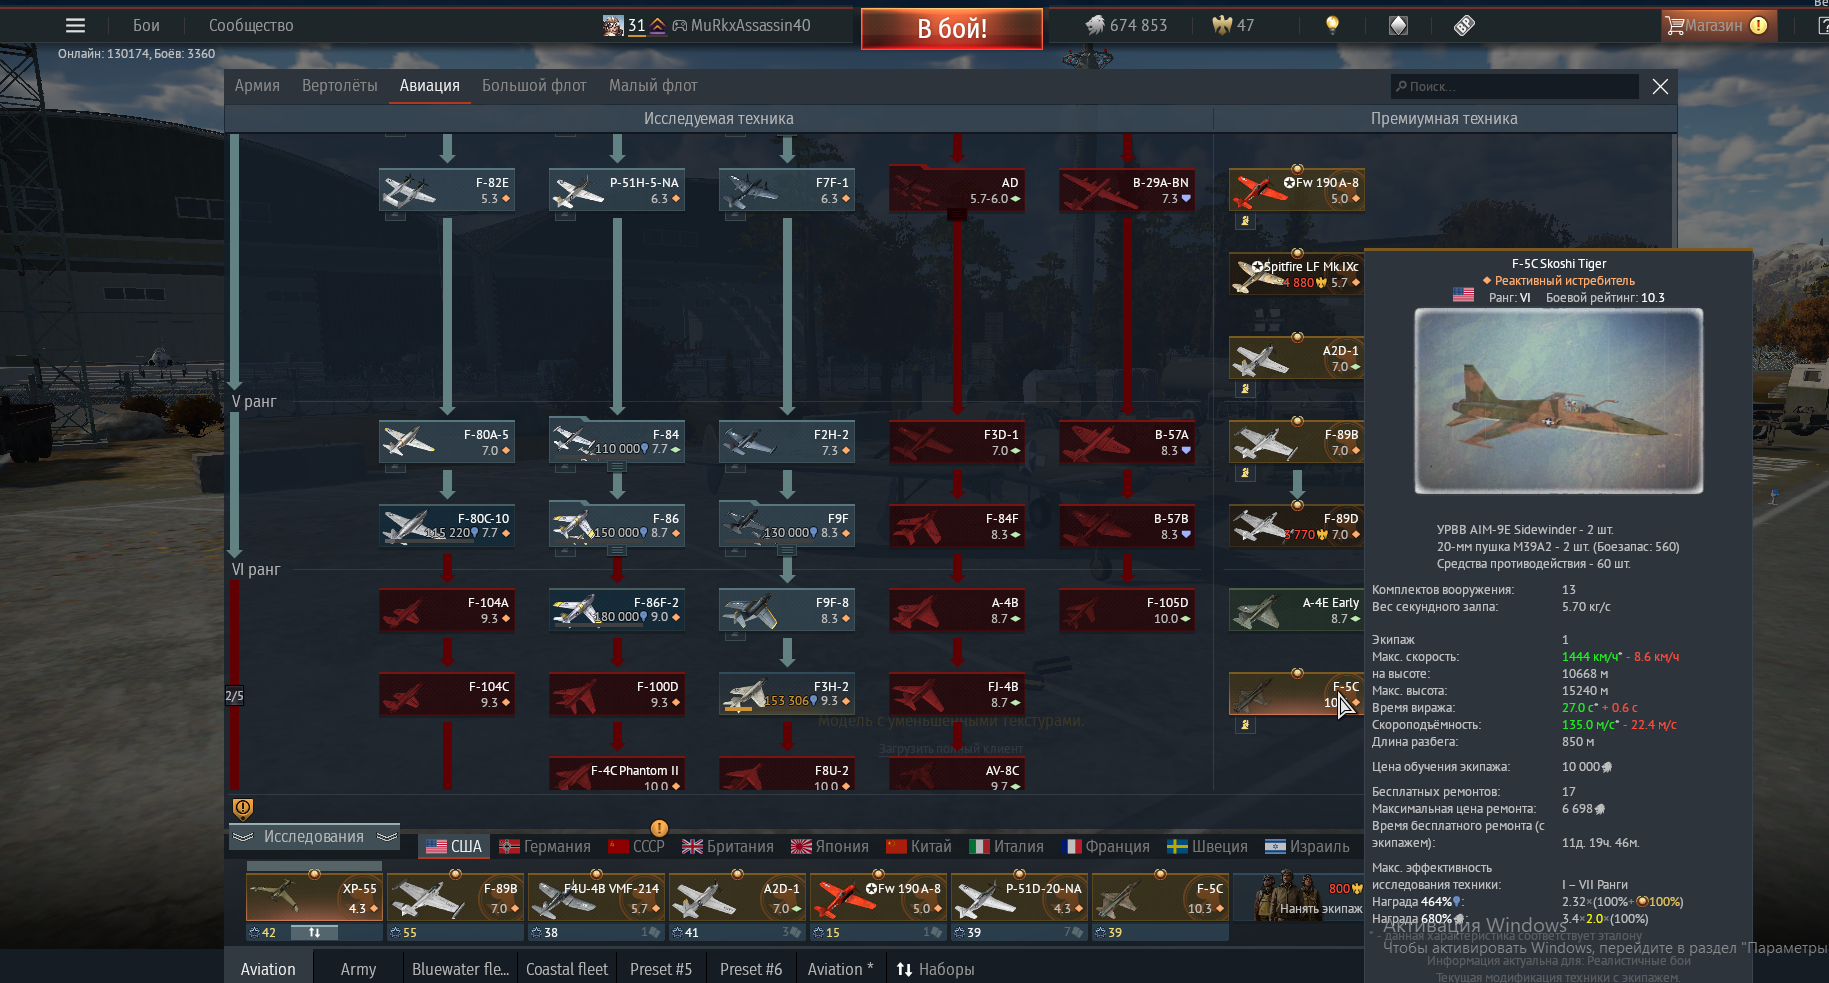Viewport: 1829px width, 983px height.
Task: Choose the СССР nation tab
Action: point(636,846)
